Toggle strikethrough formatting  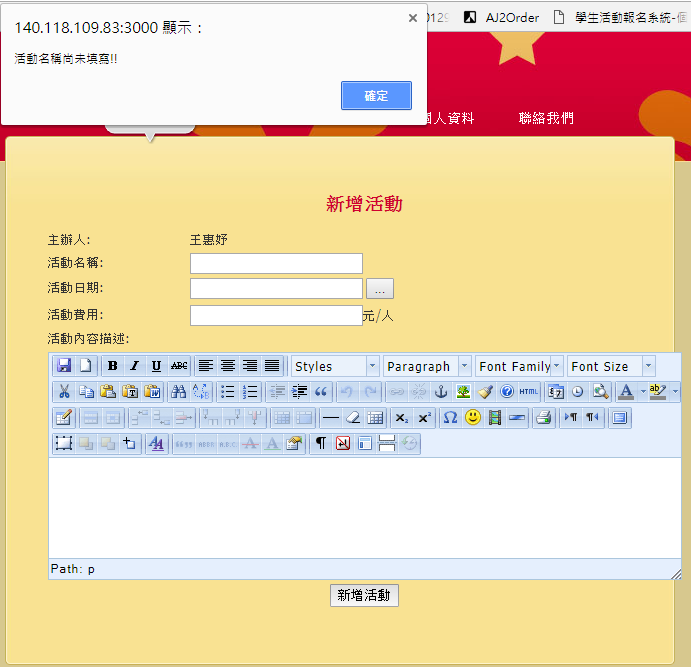point(179,366)
